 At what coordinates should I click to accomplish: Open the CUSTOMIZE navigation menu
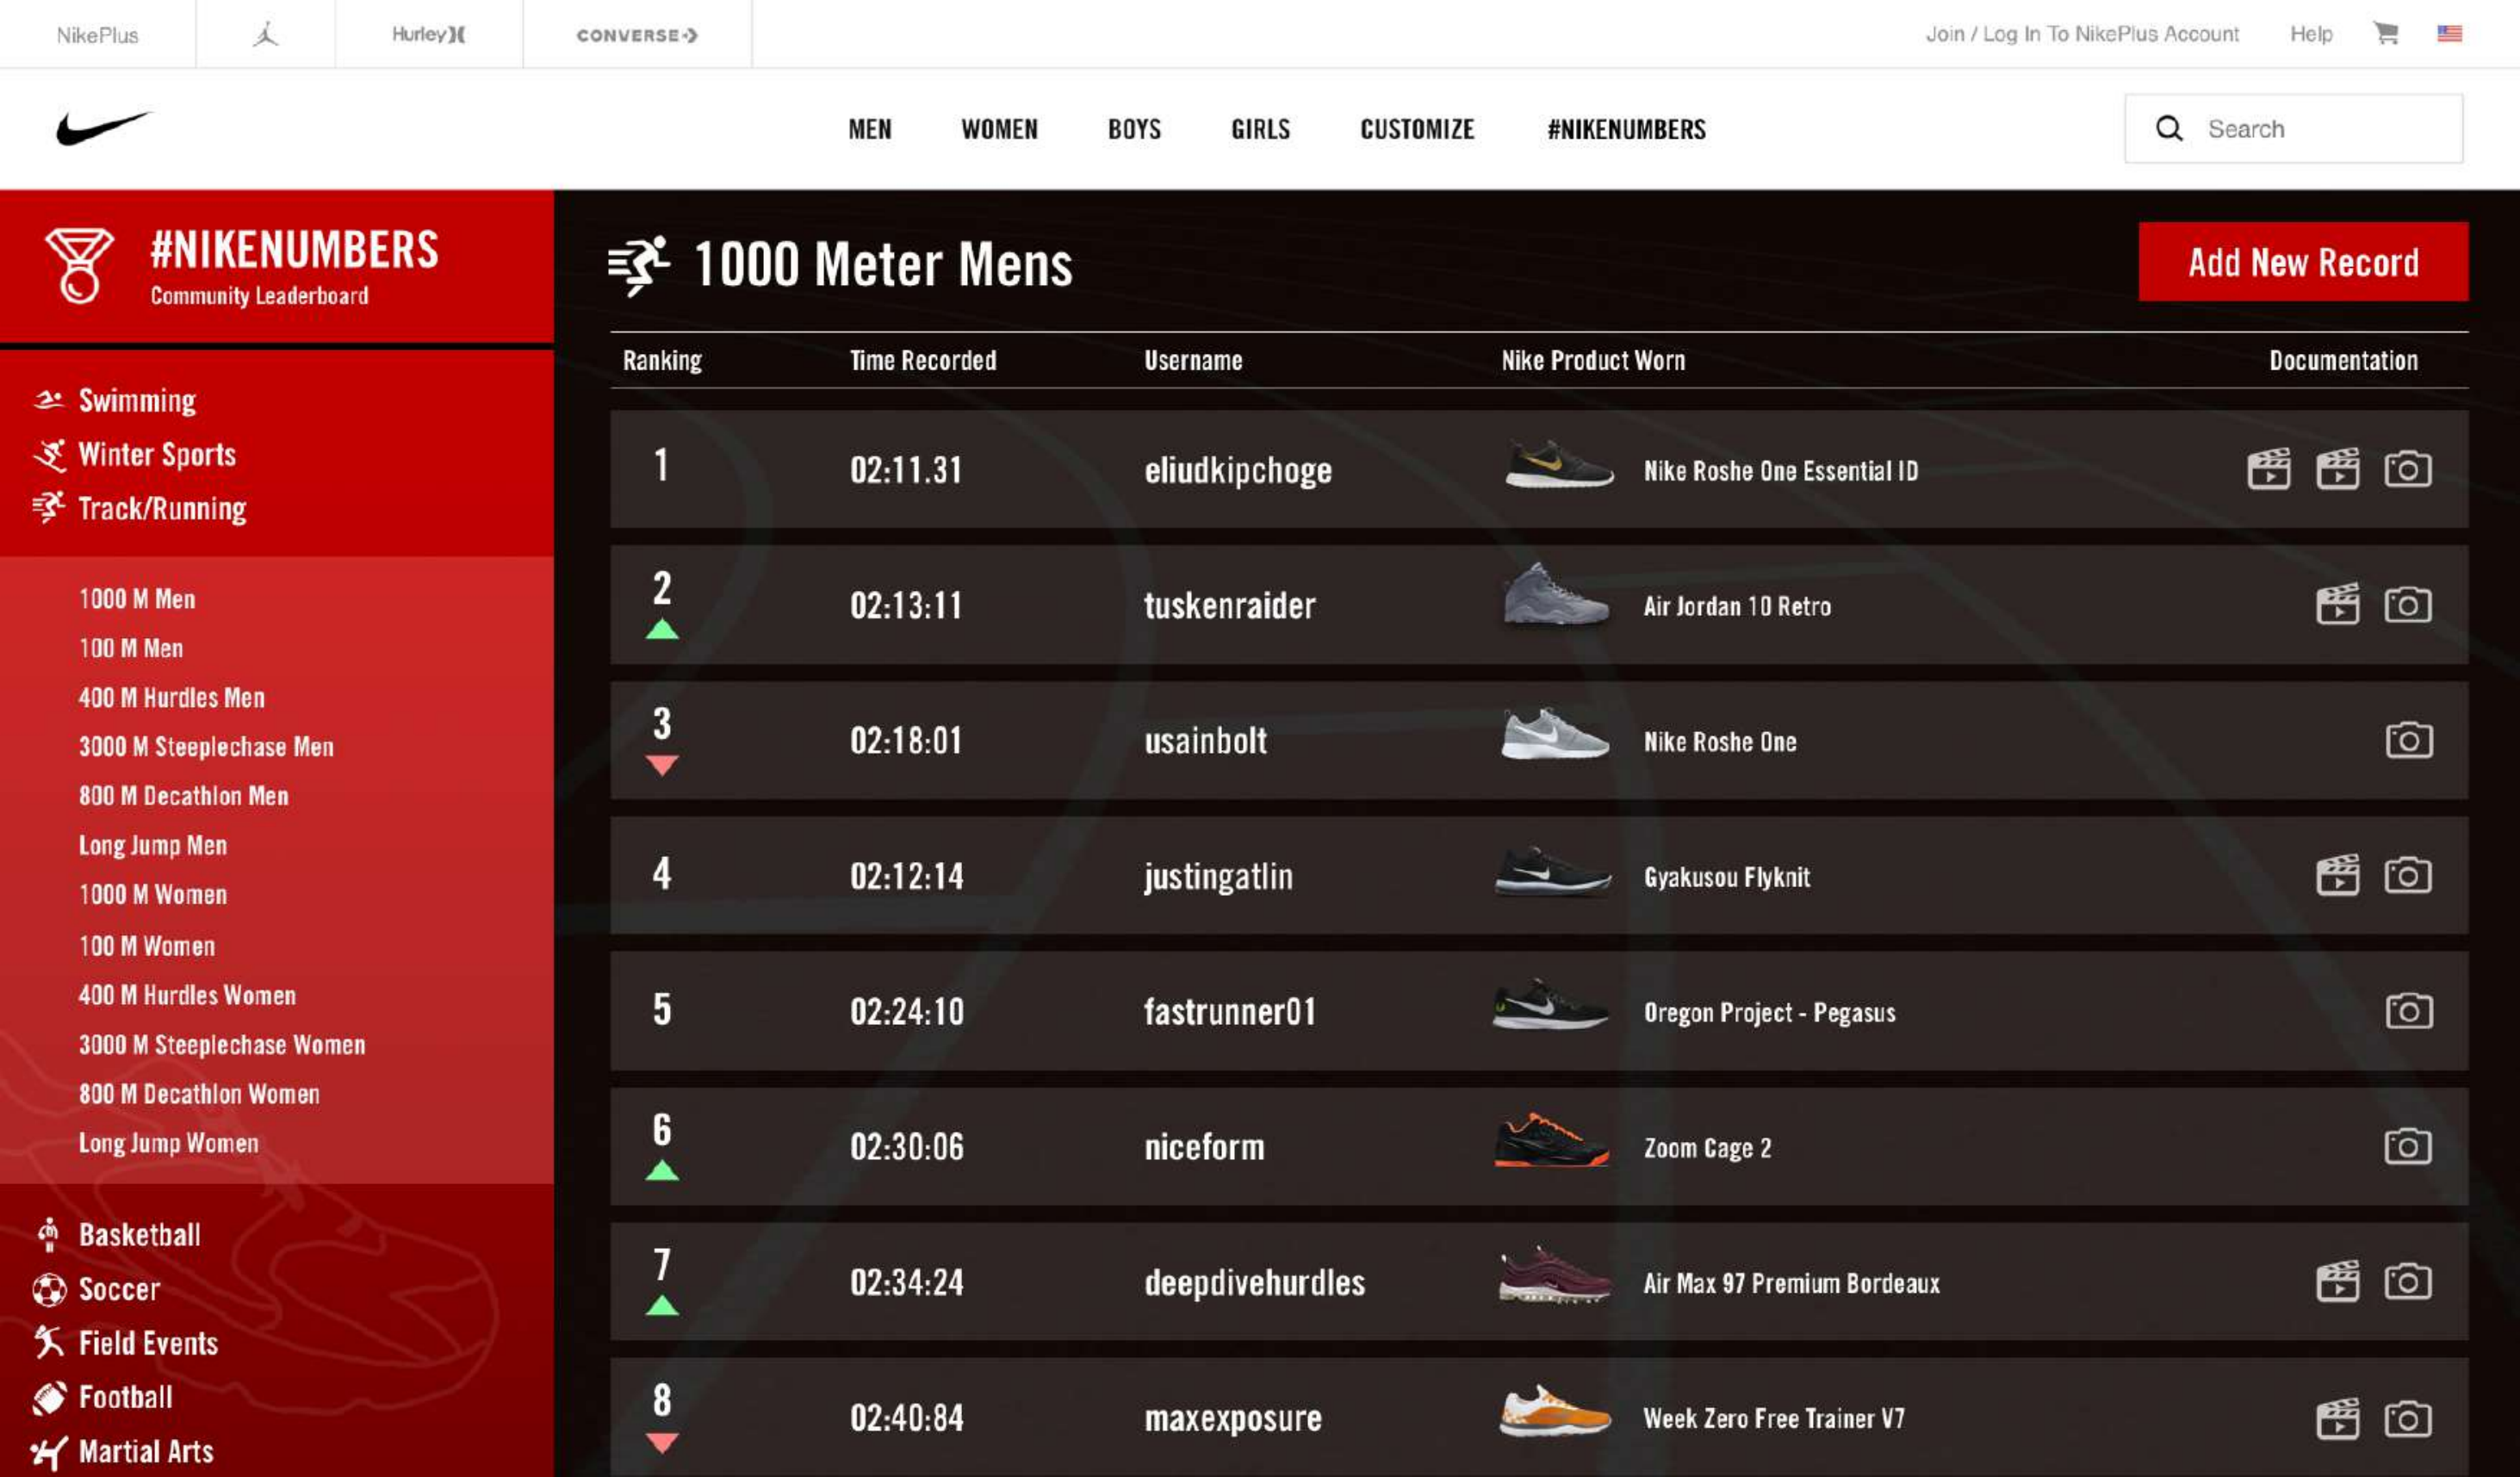pos(1417,130)
